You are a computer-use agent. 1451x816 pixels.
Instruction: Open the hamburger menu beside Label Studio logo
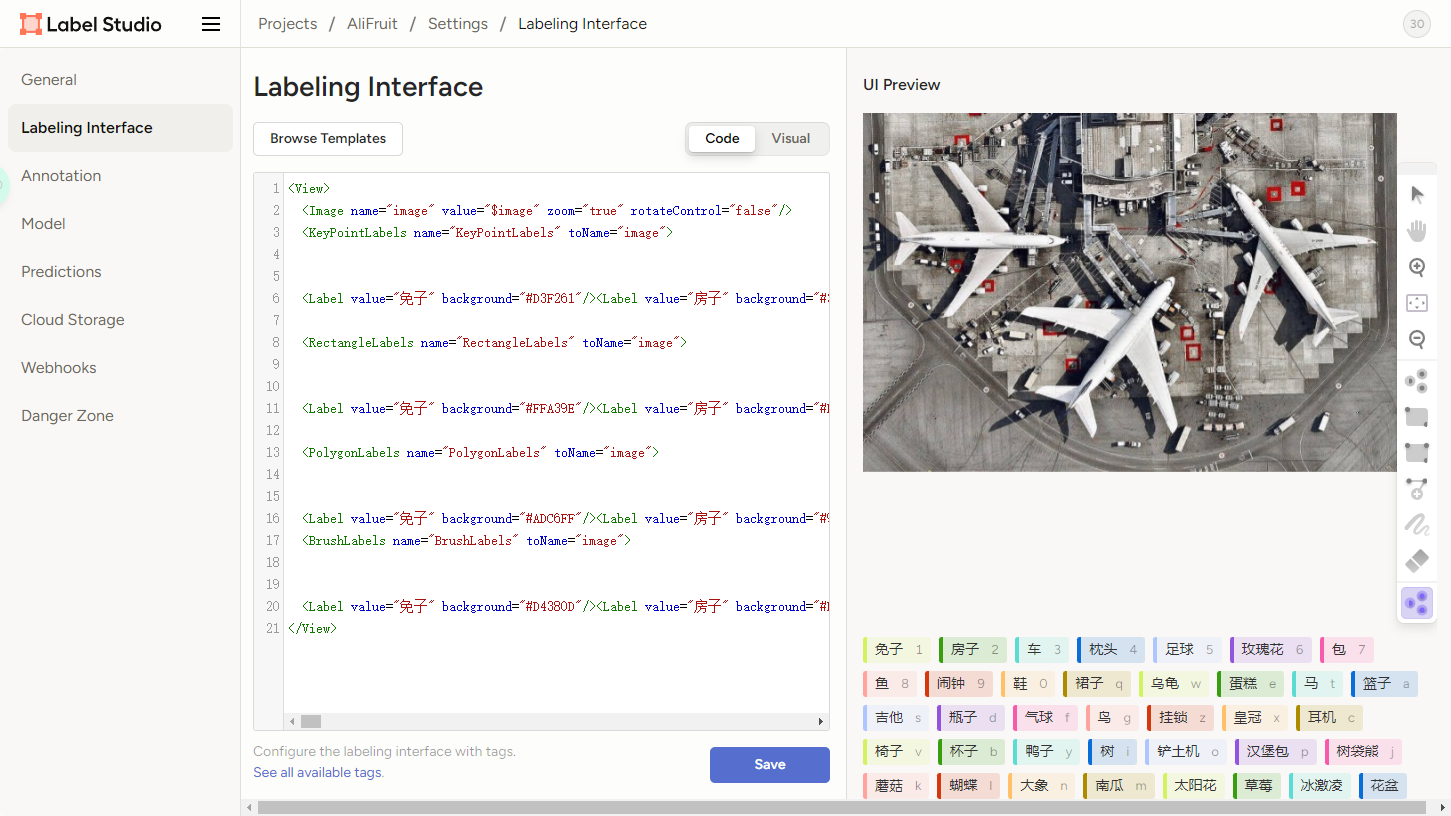211,24
